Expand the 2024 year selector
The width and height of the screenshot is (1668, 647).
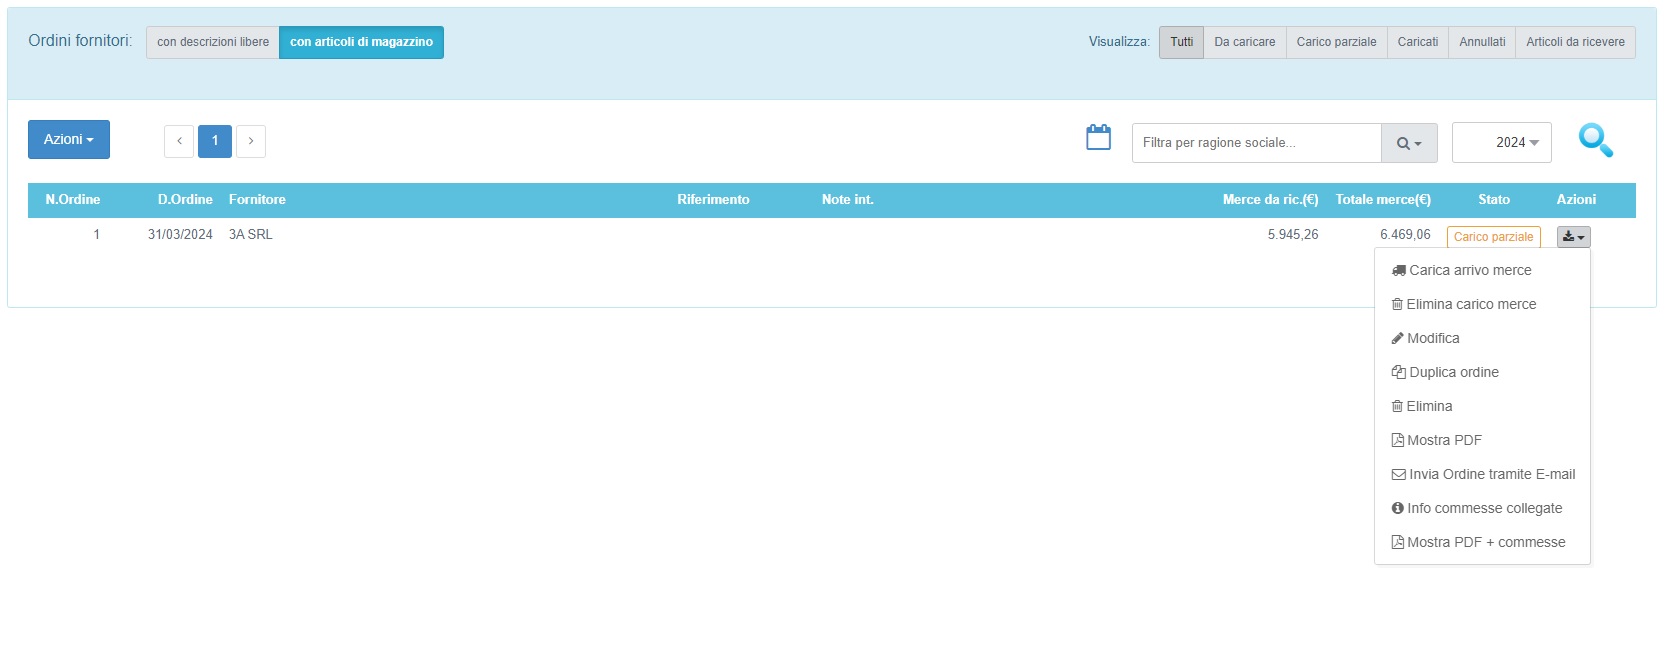click(x=1502, y=143)
